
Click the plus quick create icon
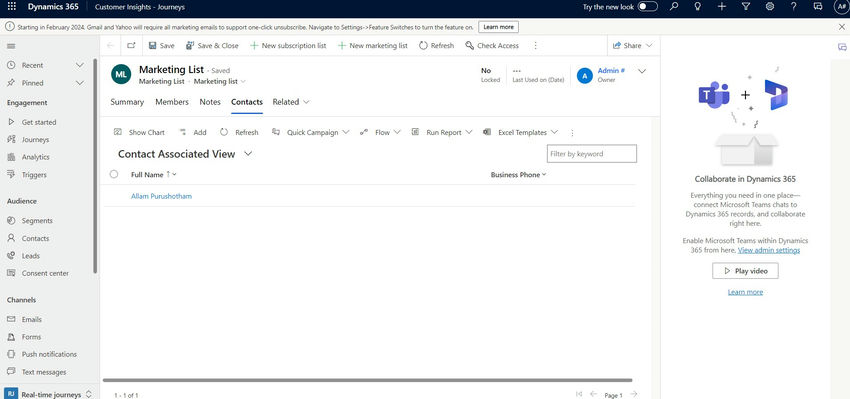tap(722, 7)
